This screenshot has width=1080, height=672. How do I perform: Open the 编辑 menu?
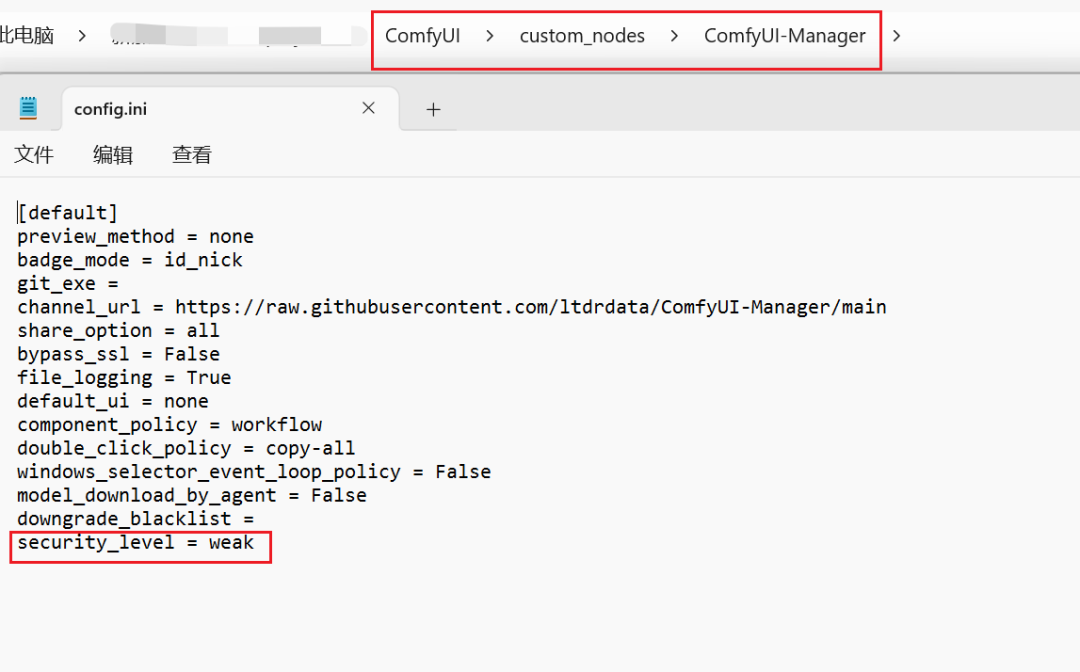(113, 154)
